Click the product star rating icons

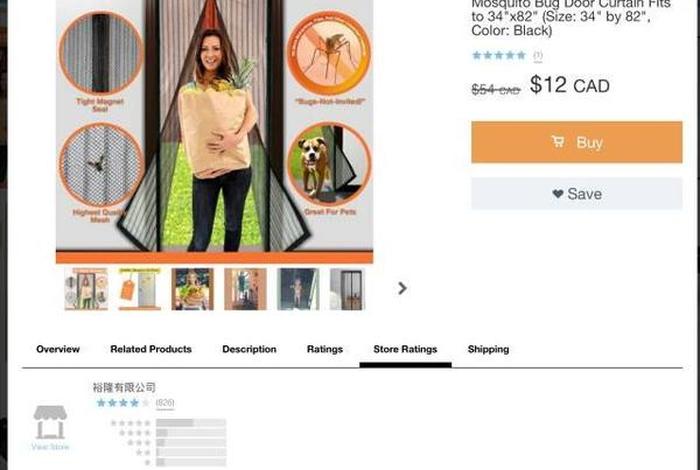[499, 55]
